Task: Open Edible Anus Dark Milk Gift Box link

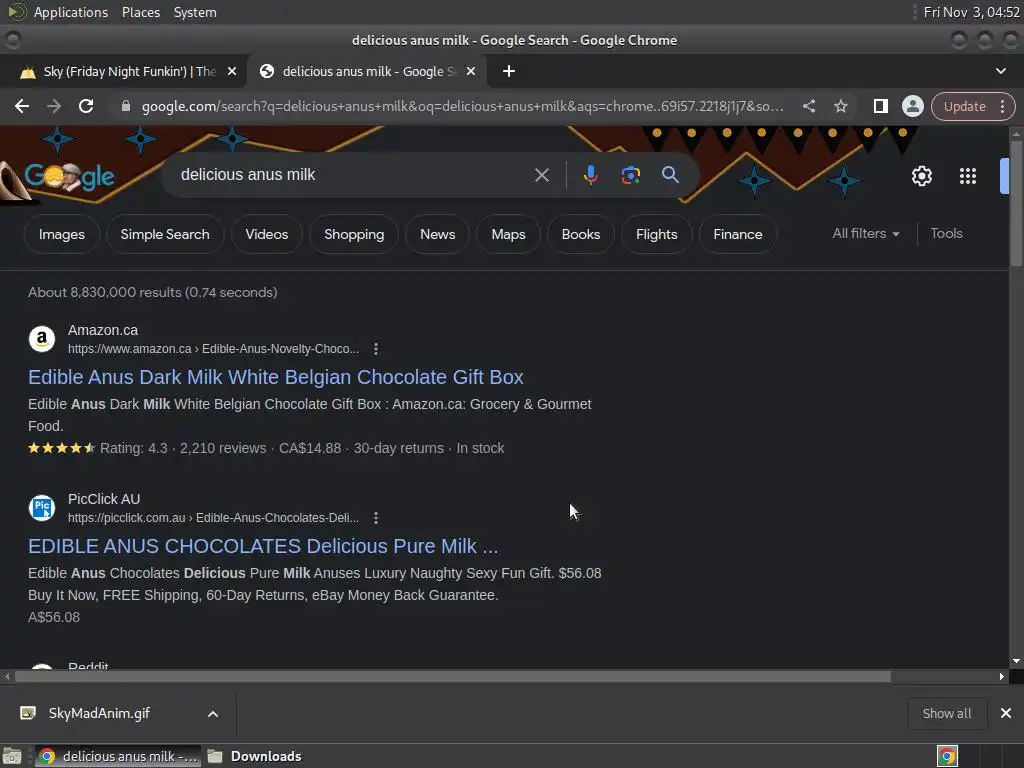Action: (x=276, y=377)
